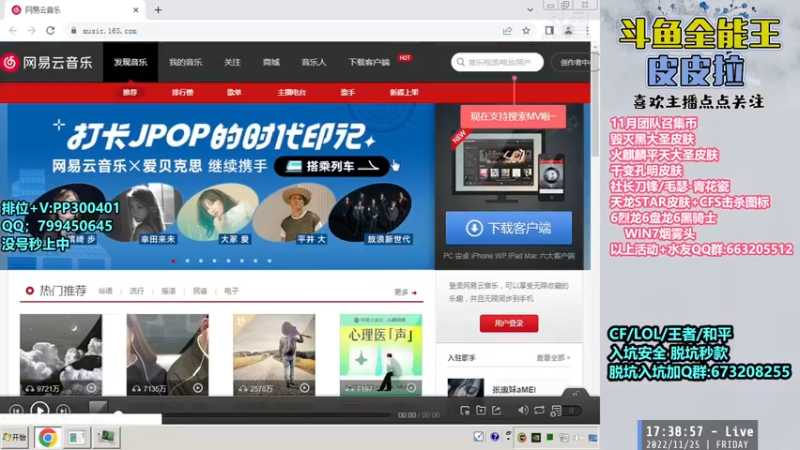This screenshot has height=450, width=800.
Task: Bookmark this page with star icon
Action: [x=526, y=31]
